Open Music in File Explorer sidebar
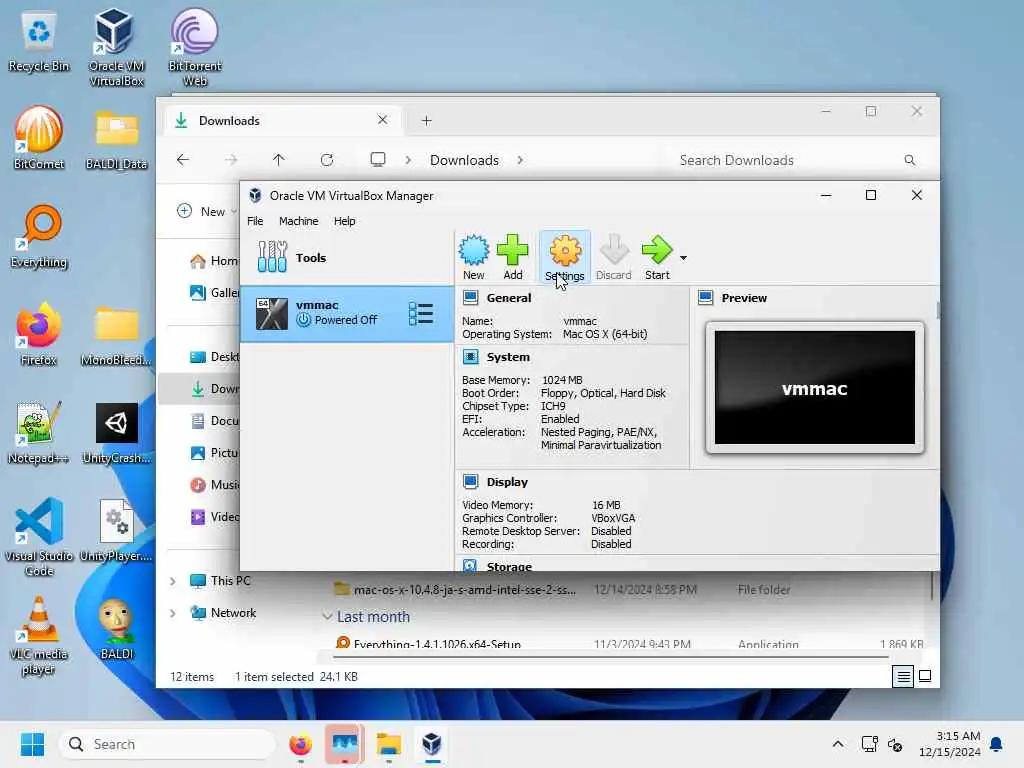The image size is (1024, 768). click(x=214, y=485)
